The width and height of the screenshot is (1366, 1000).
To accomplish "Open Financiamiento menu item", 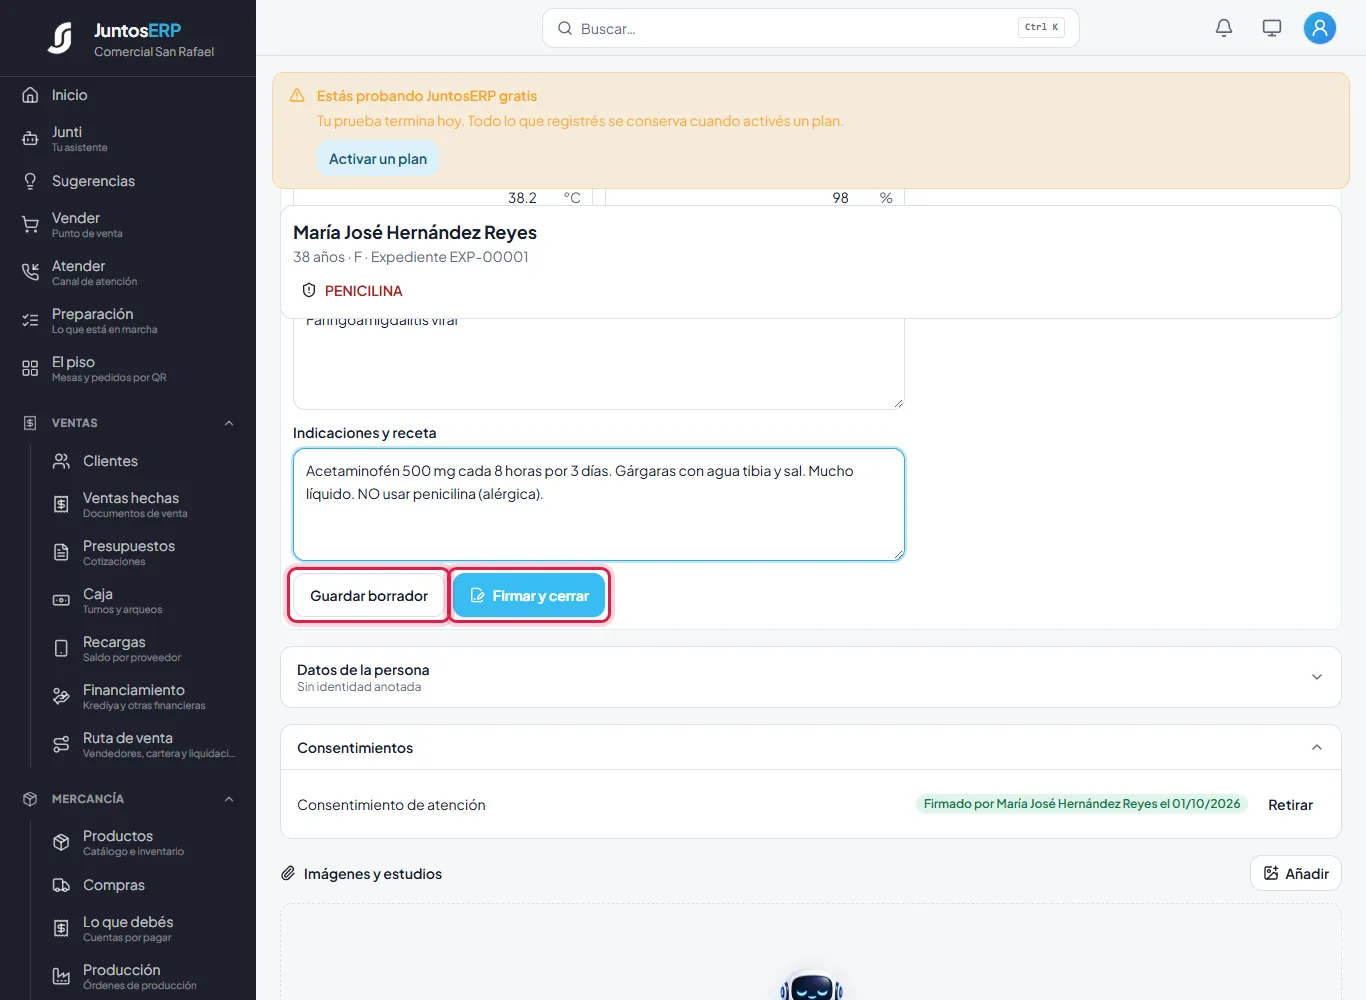I will [142, 697].
